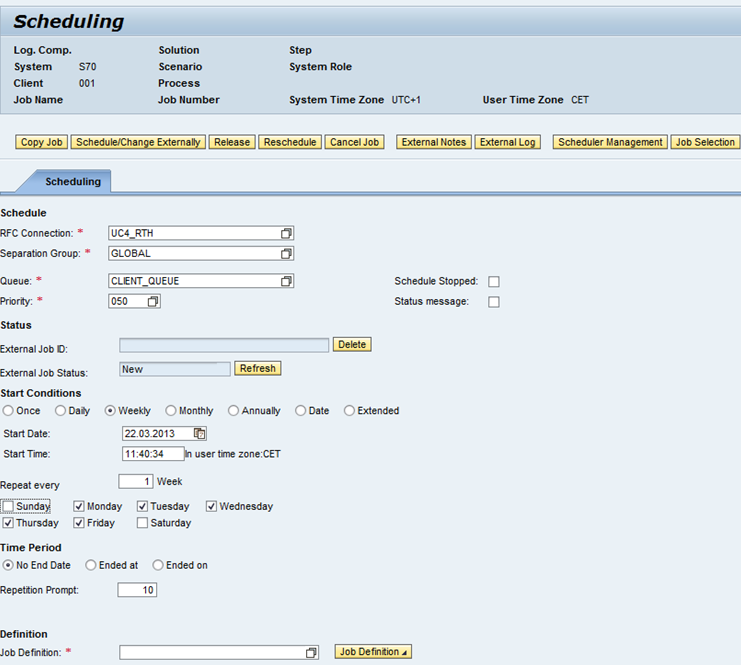Open value help icon for RFC Connection
This screenshot has height=665, width=741.
286,233
